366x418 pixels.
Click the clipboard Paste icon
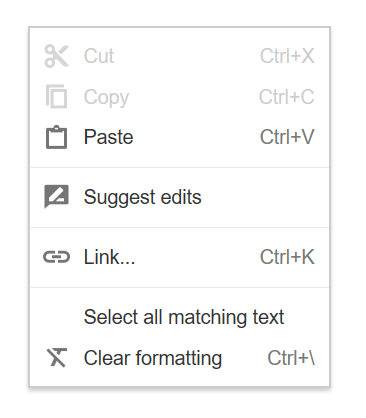(x=56, y=137)
